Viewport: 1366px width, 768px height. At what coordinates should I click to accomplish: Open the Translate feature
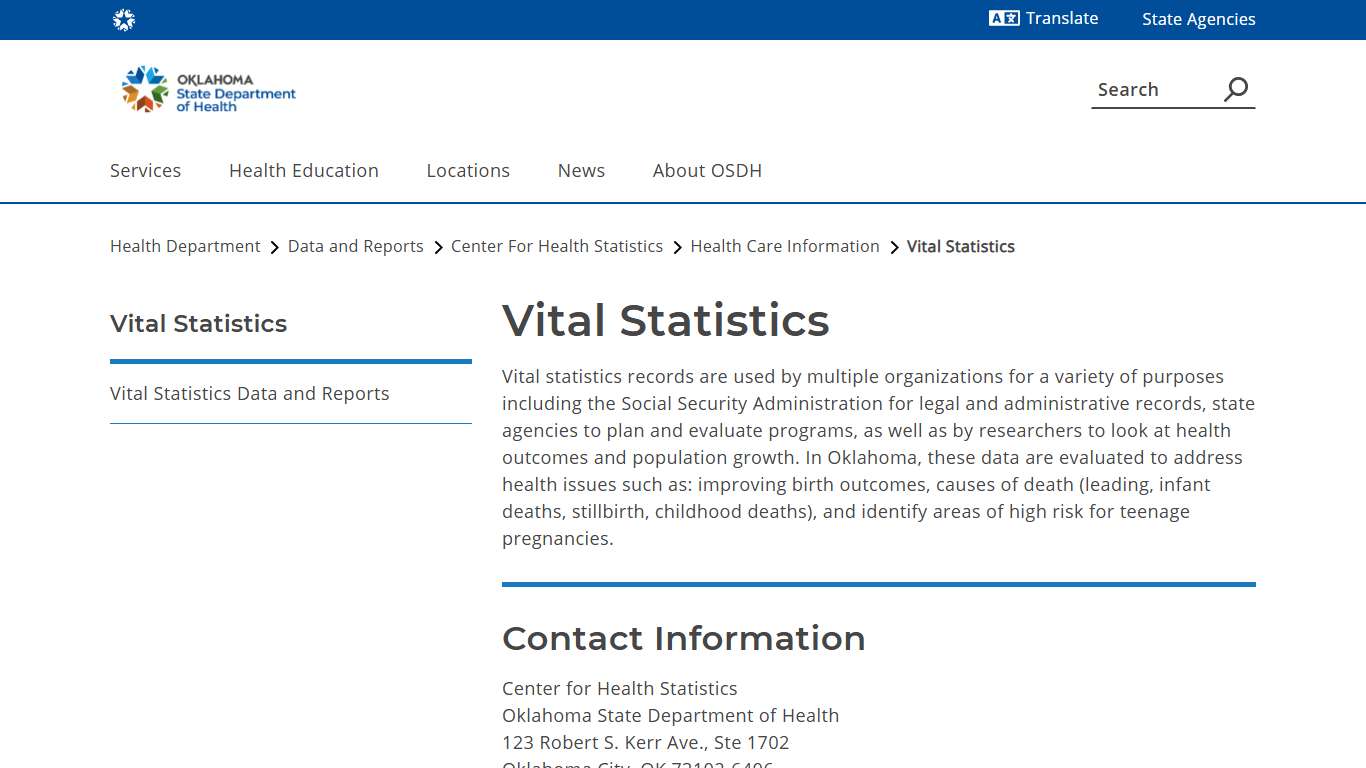point(1043,19)
